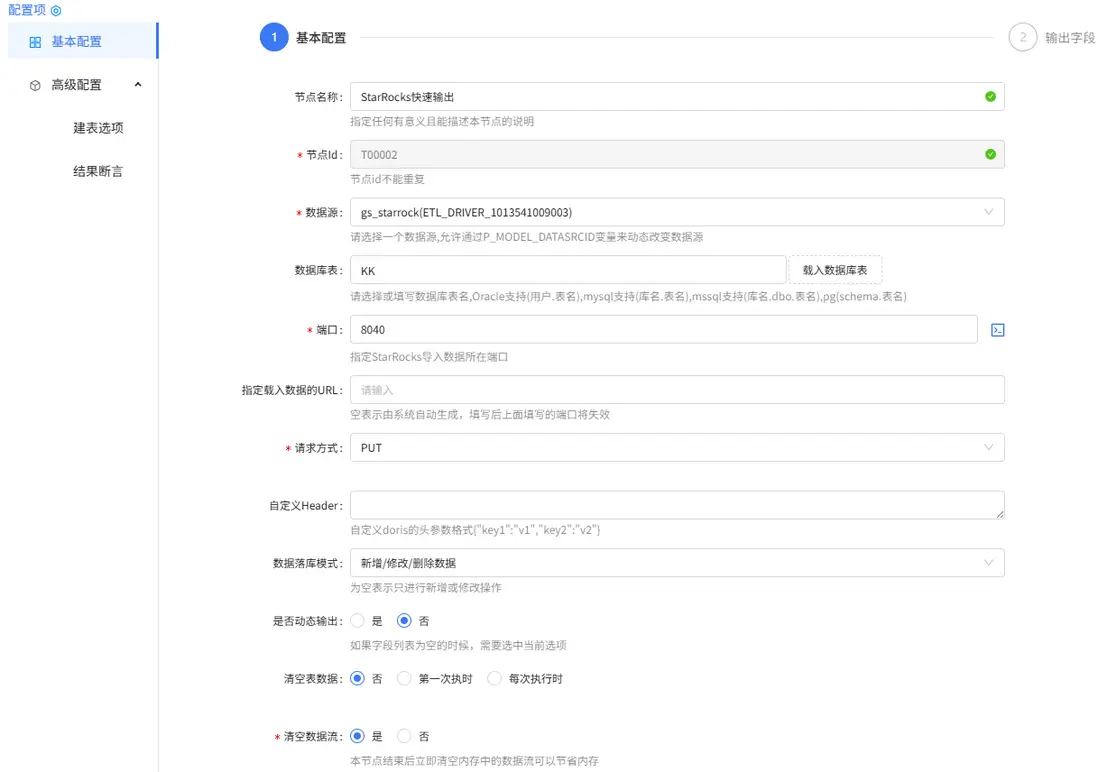Click the cube icon beside 高级配置
1098x772 pixels.
[34, 85]
